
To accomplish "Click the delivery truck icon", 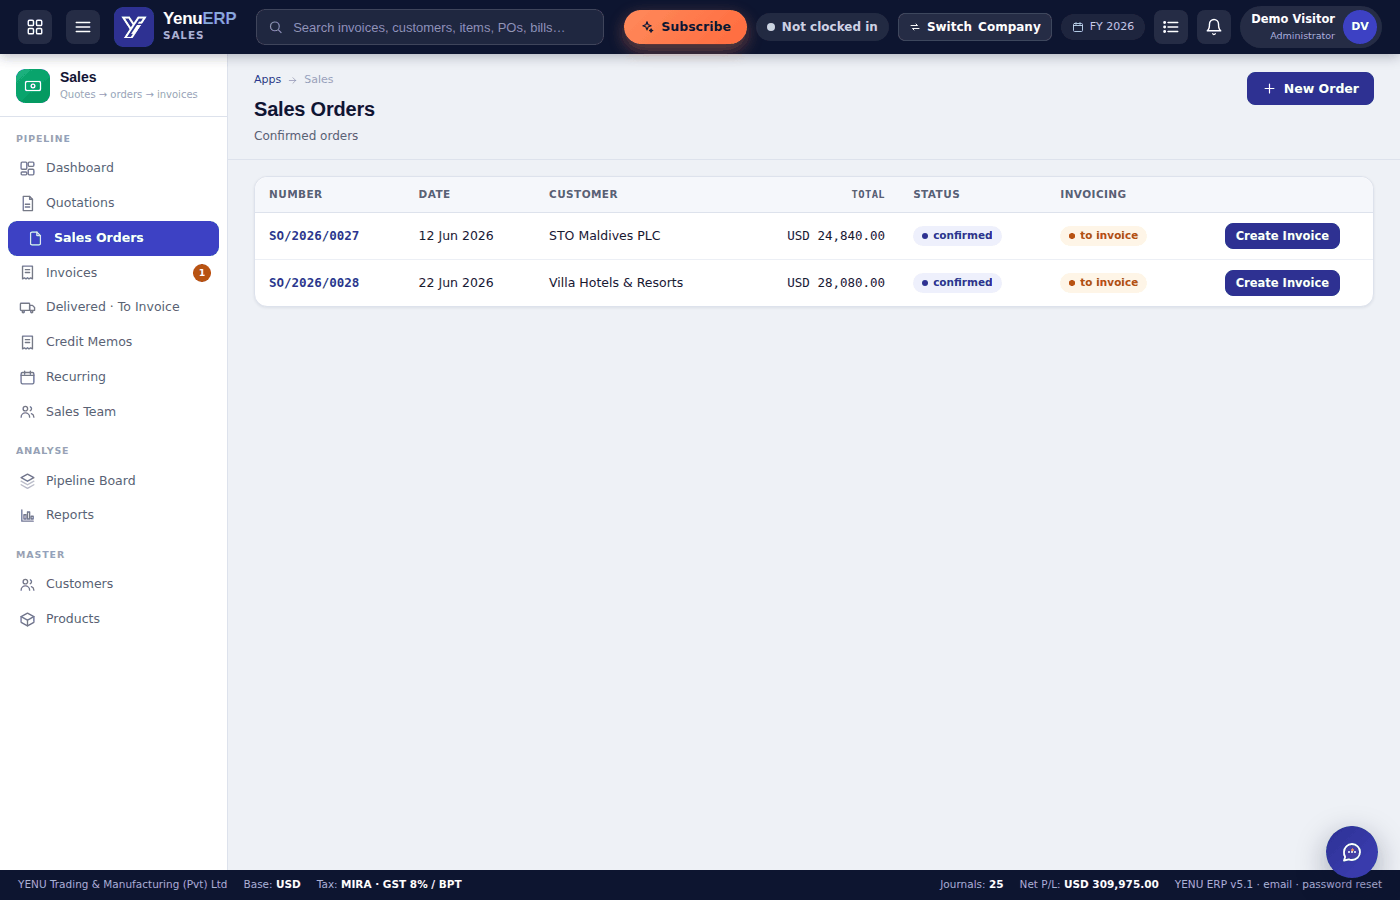I will click(28, 307).
